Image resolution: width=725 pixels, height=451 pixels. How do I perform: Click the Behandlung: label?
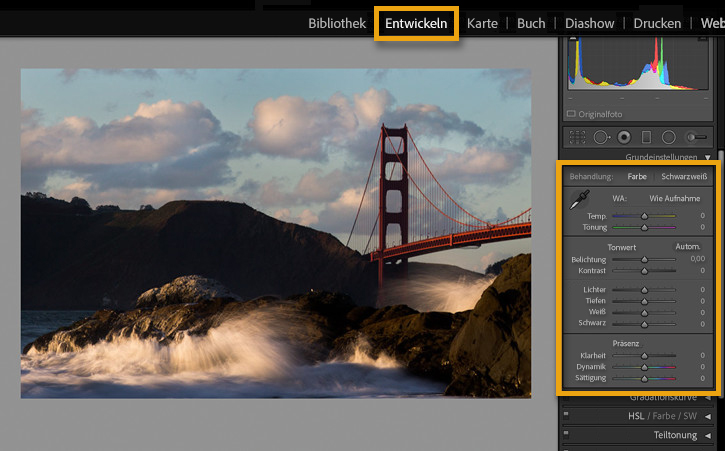click(x=591, y=176)
